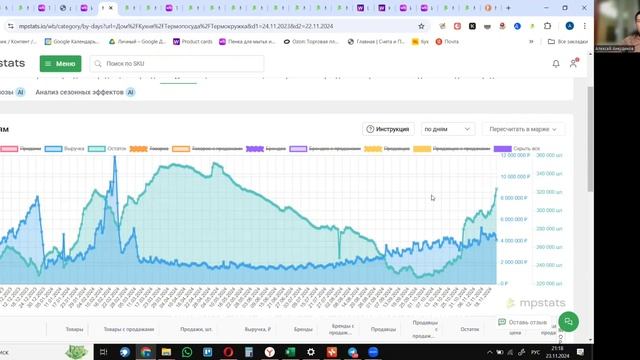Expand the 'по дням' period dropdown
640x360 pixels.
447,129
